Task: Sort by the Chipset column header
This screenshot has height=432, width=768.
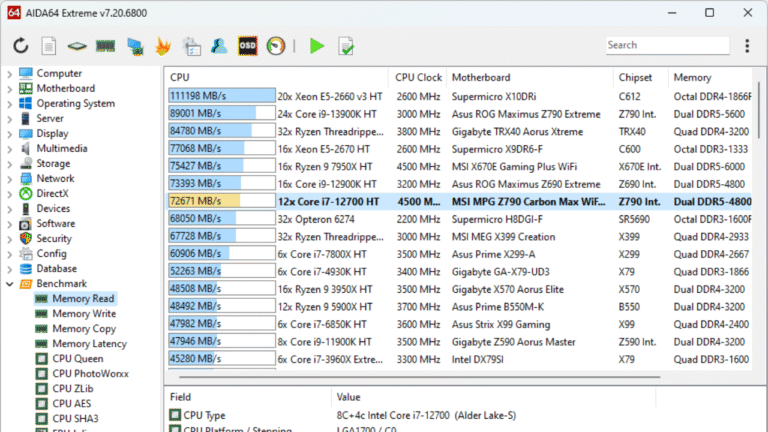Action: tap(641, 77)
